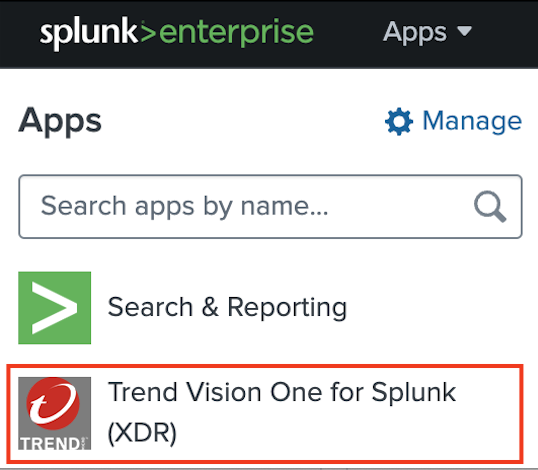The image size is (538, 470).
Task: Open the Search & Reporting app
Action: pyautogui.click(x=227, y=307)
